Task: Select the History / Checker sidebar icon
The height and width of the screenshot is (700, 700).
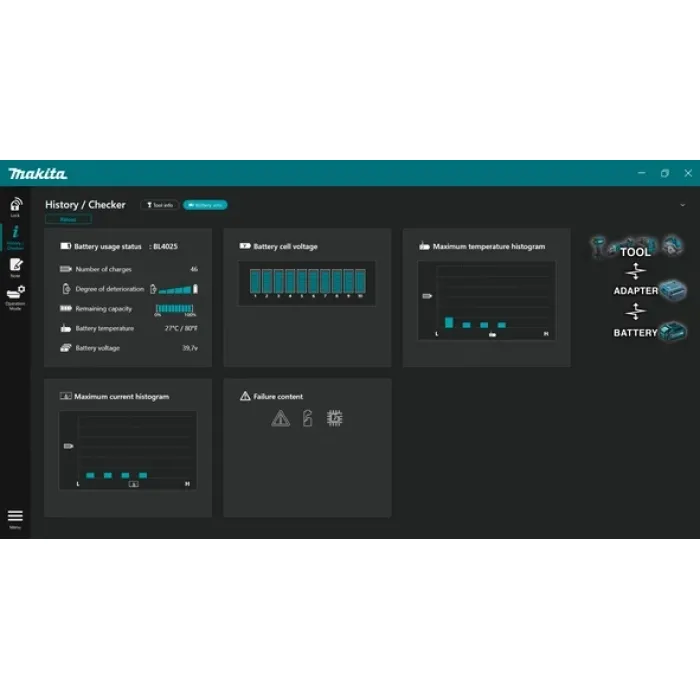Action: pos(15,235)
